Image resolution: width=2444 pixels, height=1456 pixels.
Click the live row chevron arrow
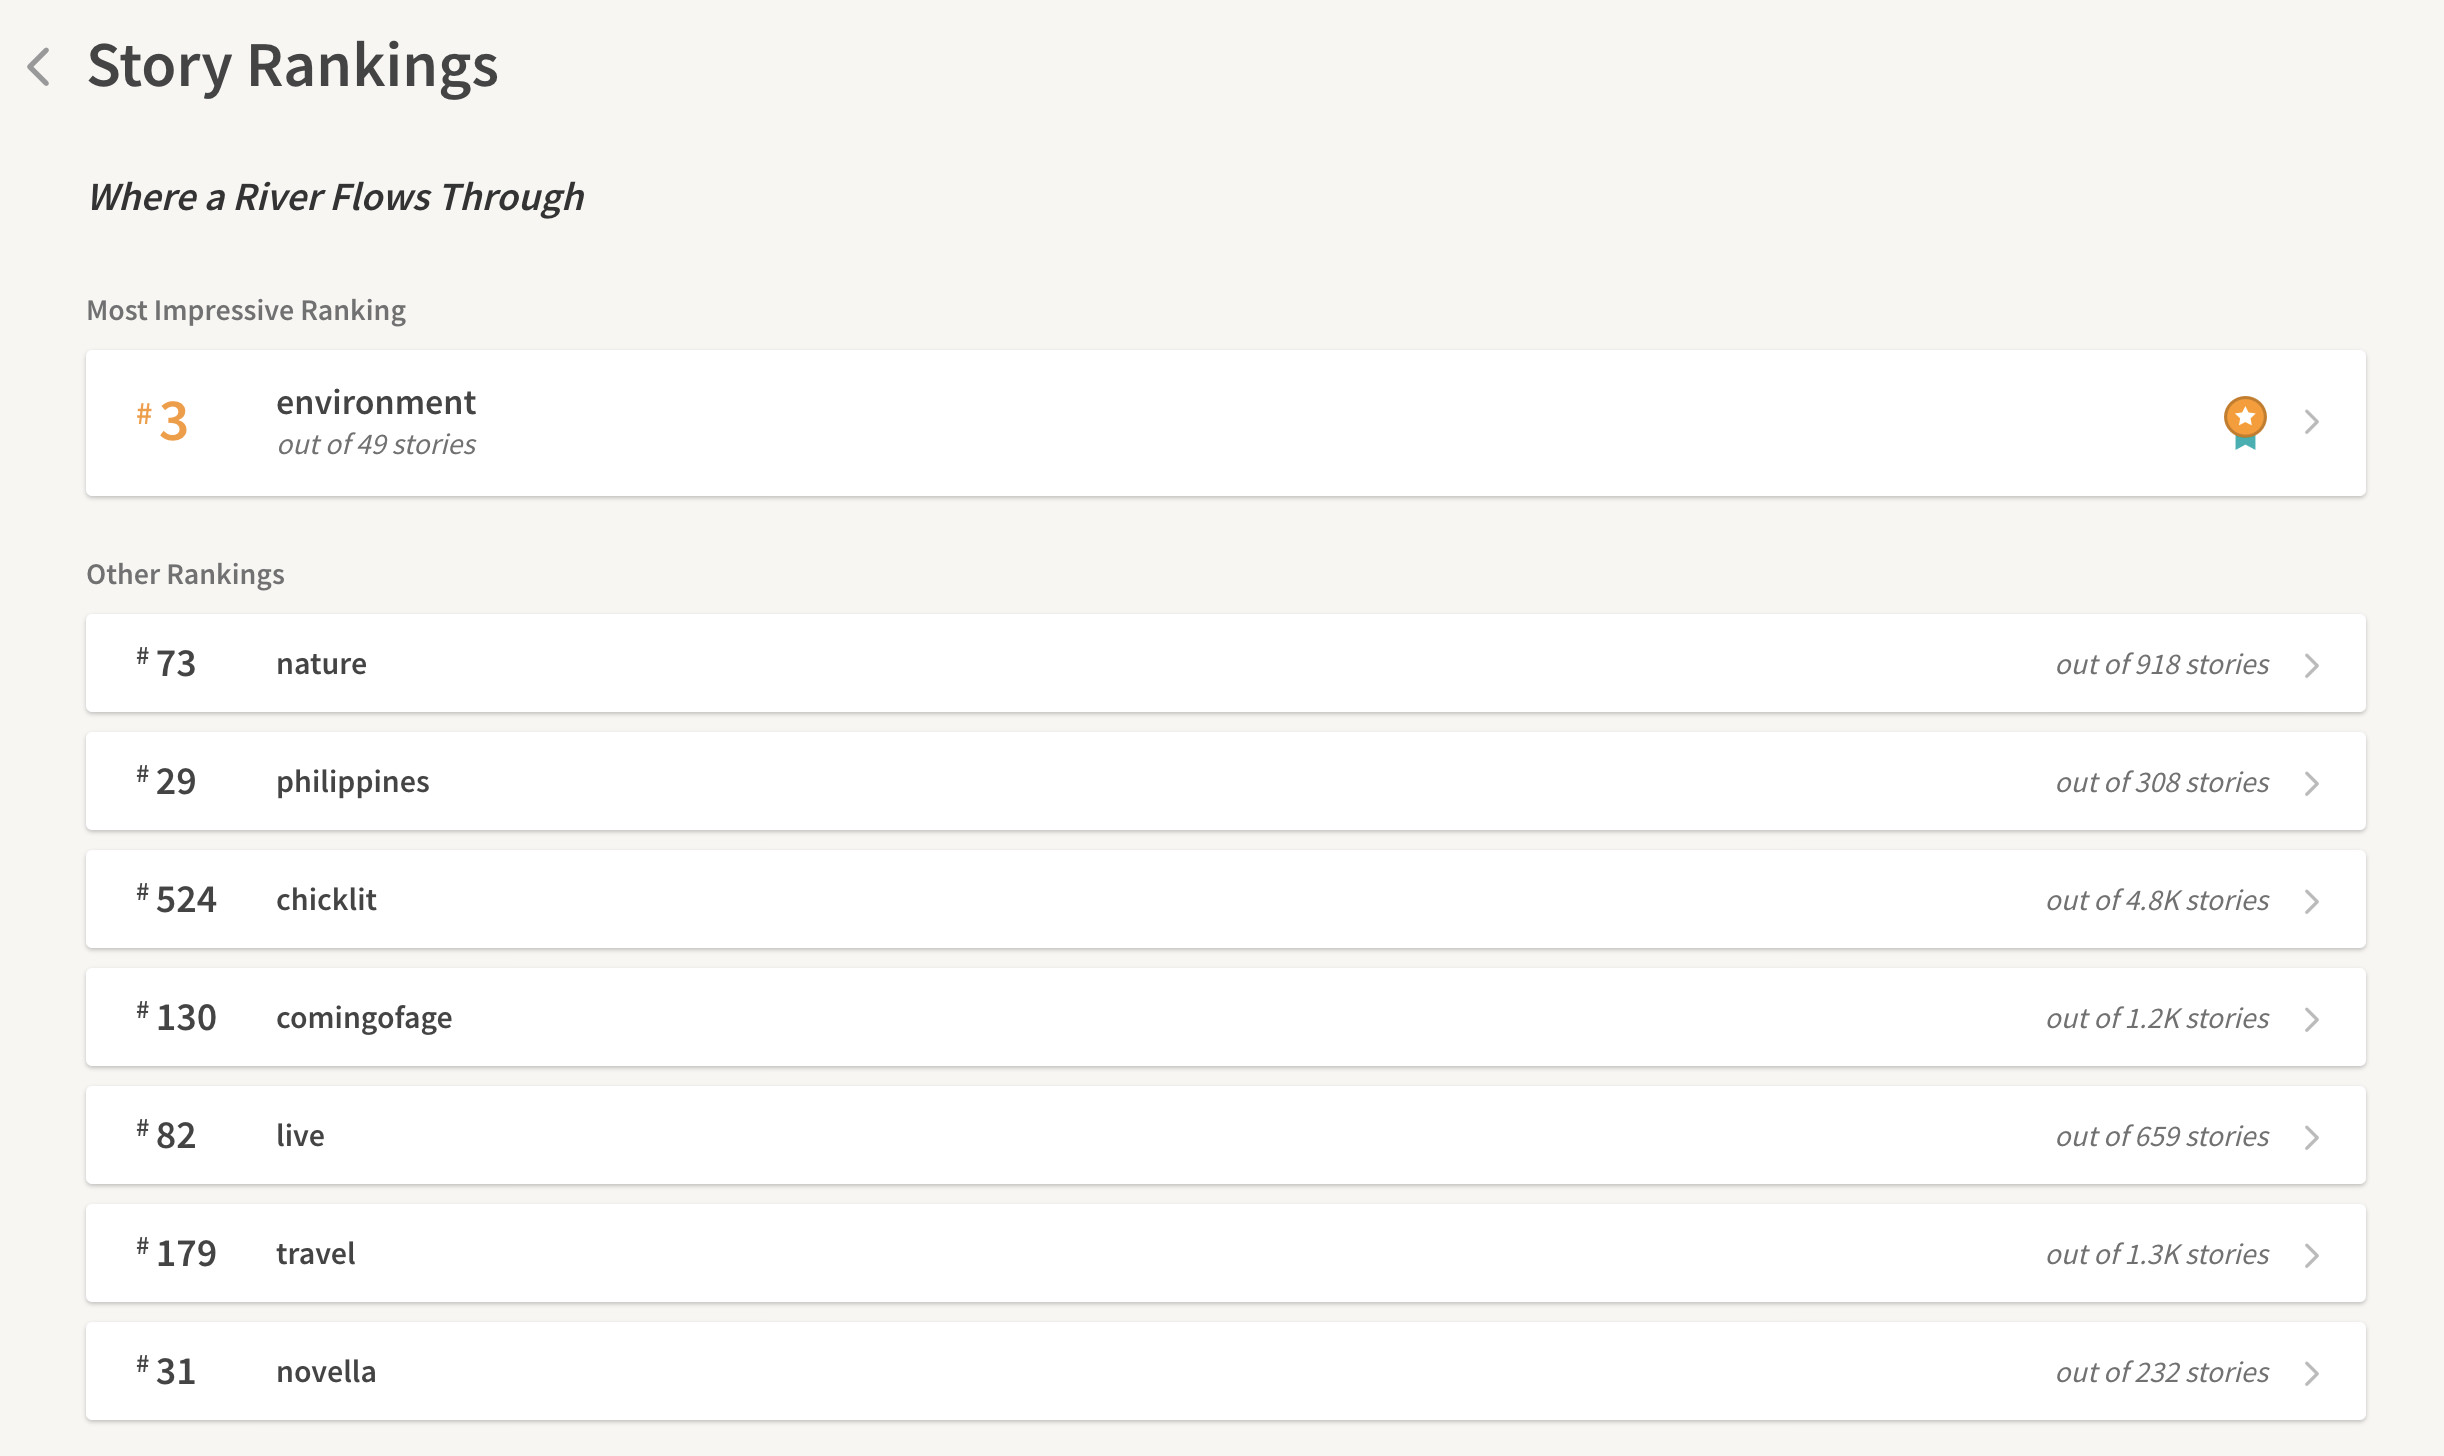tap(2312, 1137)
